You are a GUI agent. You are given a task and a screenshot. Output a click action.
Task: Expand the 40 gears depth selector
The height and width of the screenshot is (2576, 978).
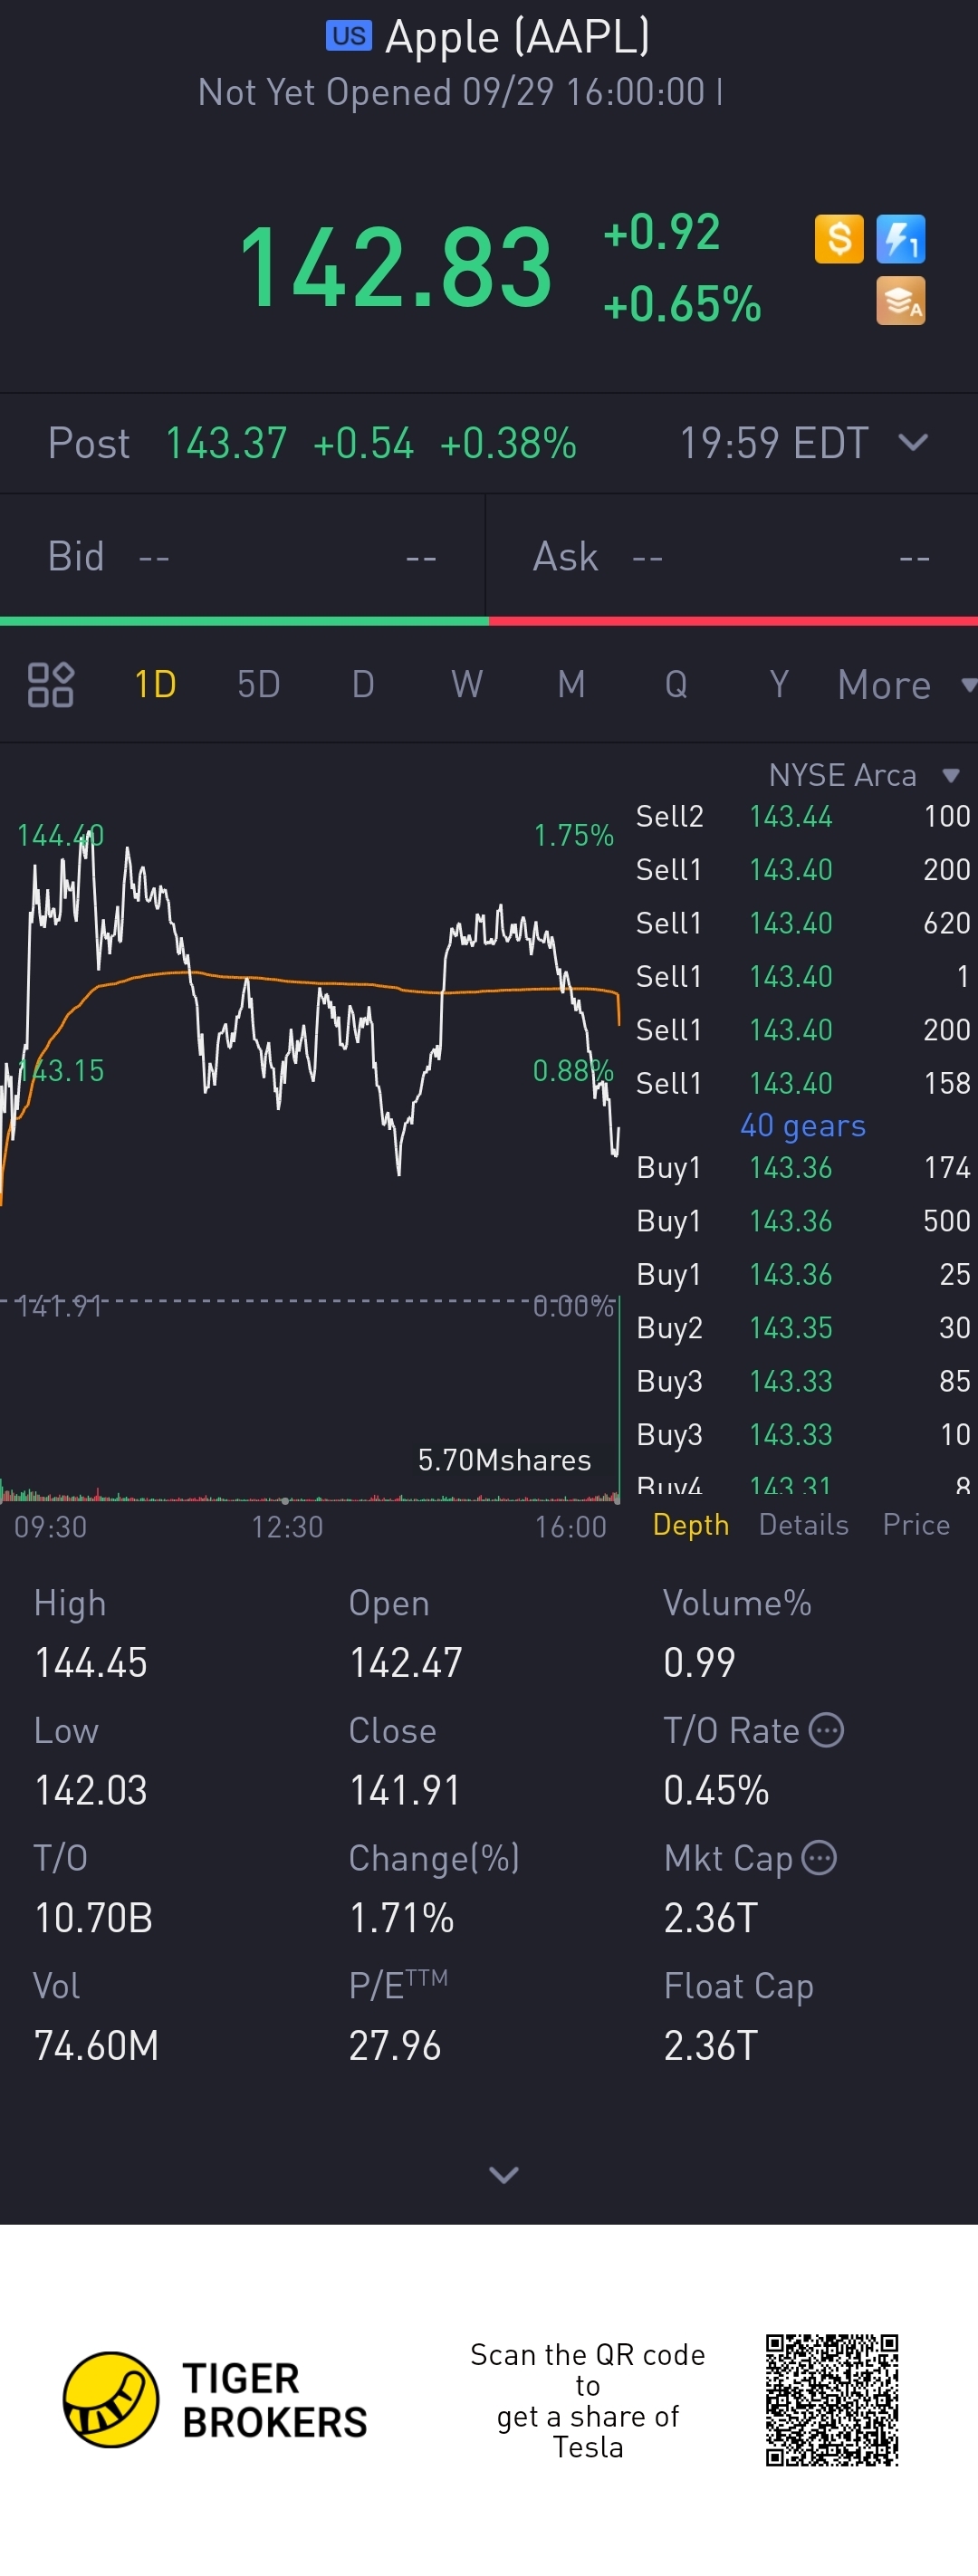[803, 1126]
